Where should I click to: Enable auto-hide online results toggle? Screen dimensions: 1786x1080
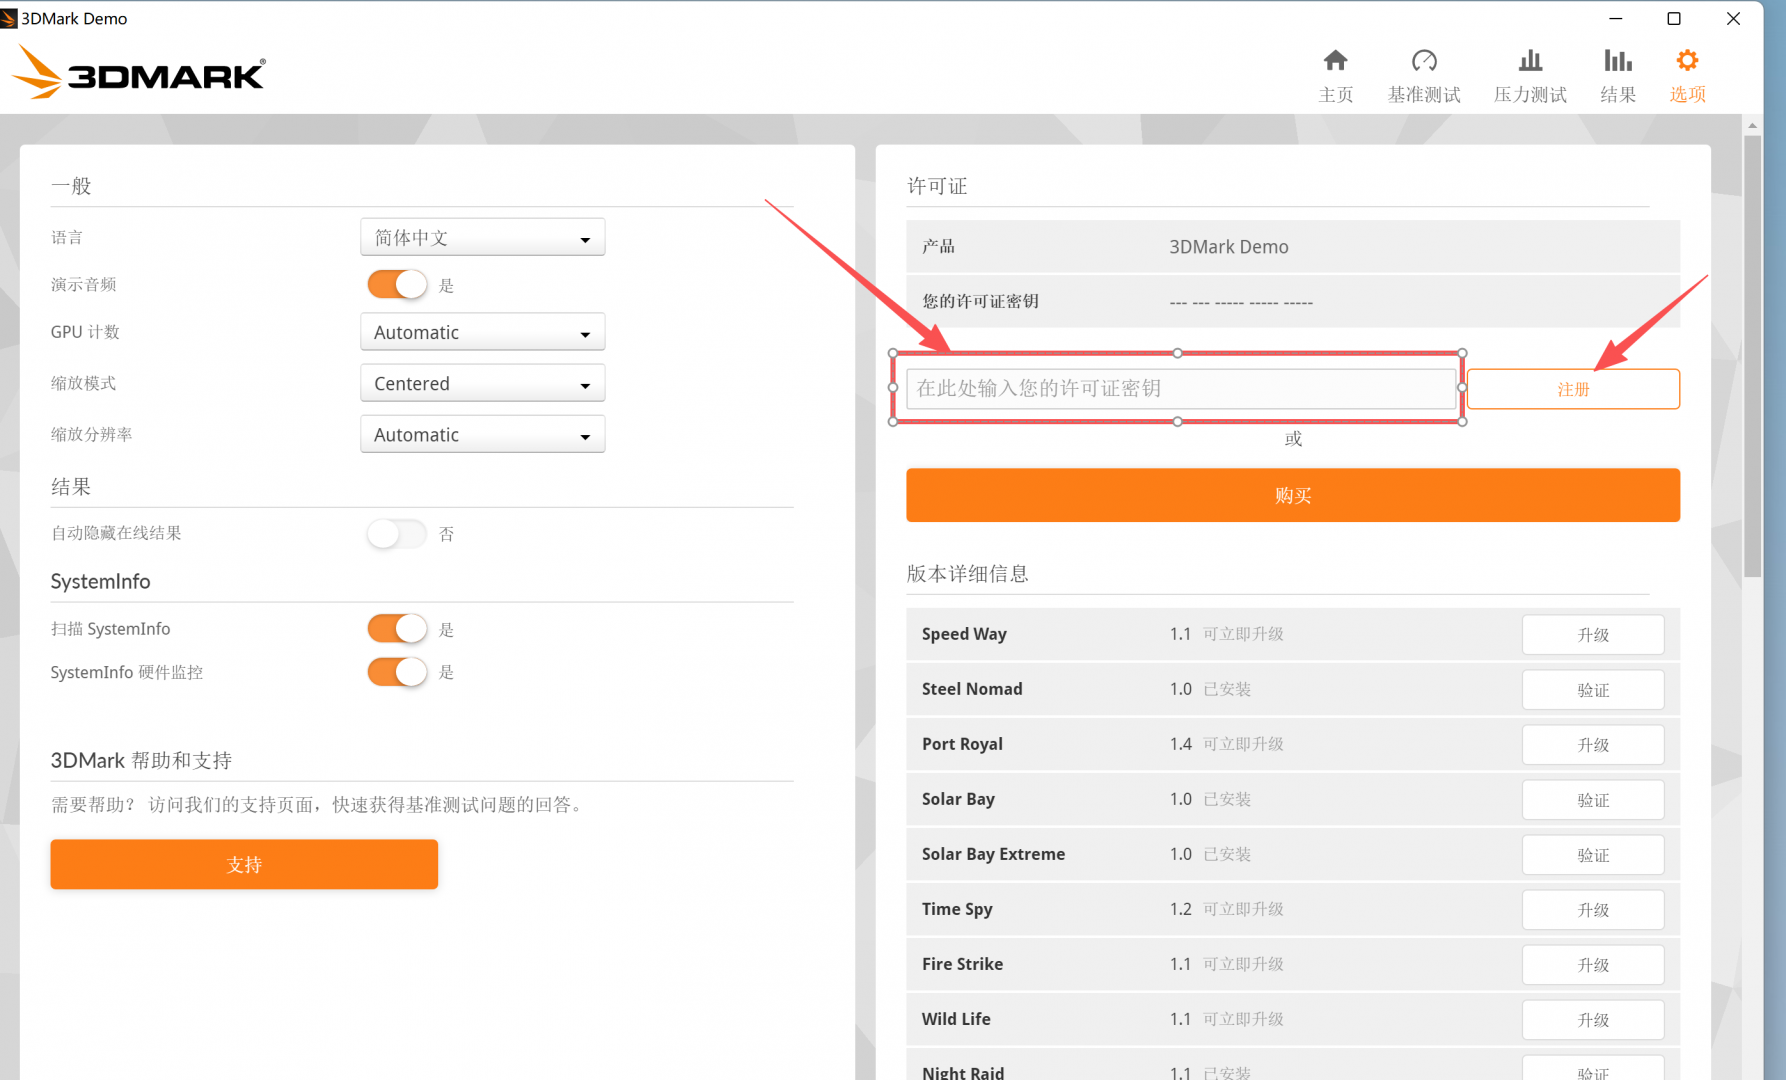point(397,534)
